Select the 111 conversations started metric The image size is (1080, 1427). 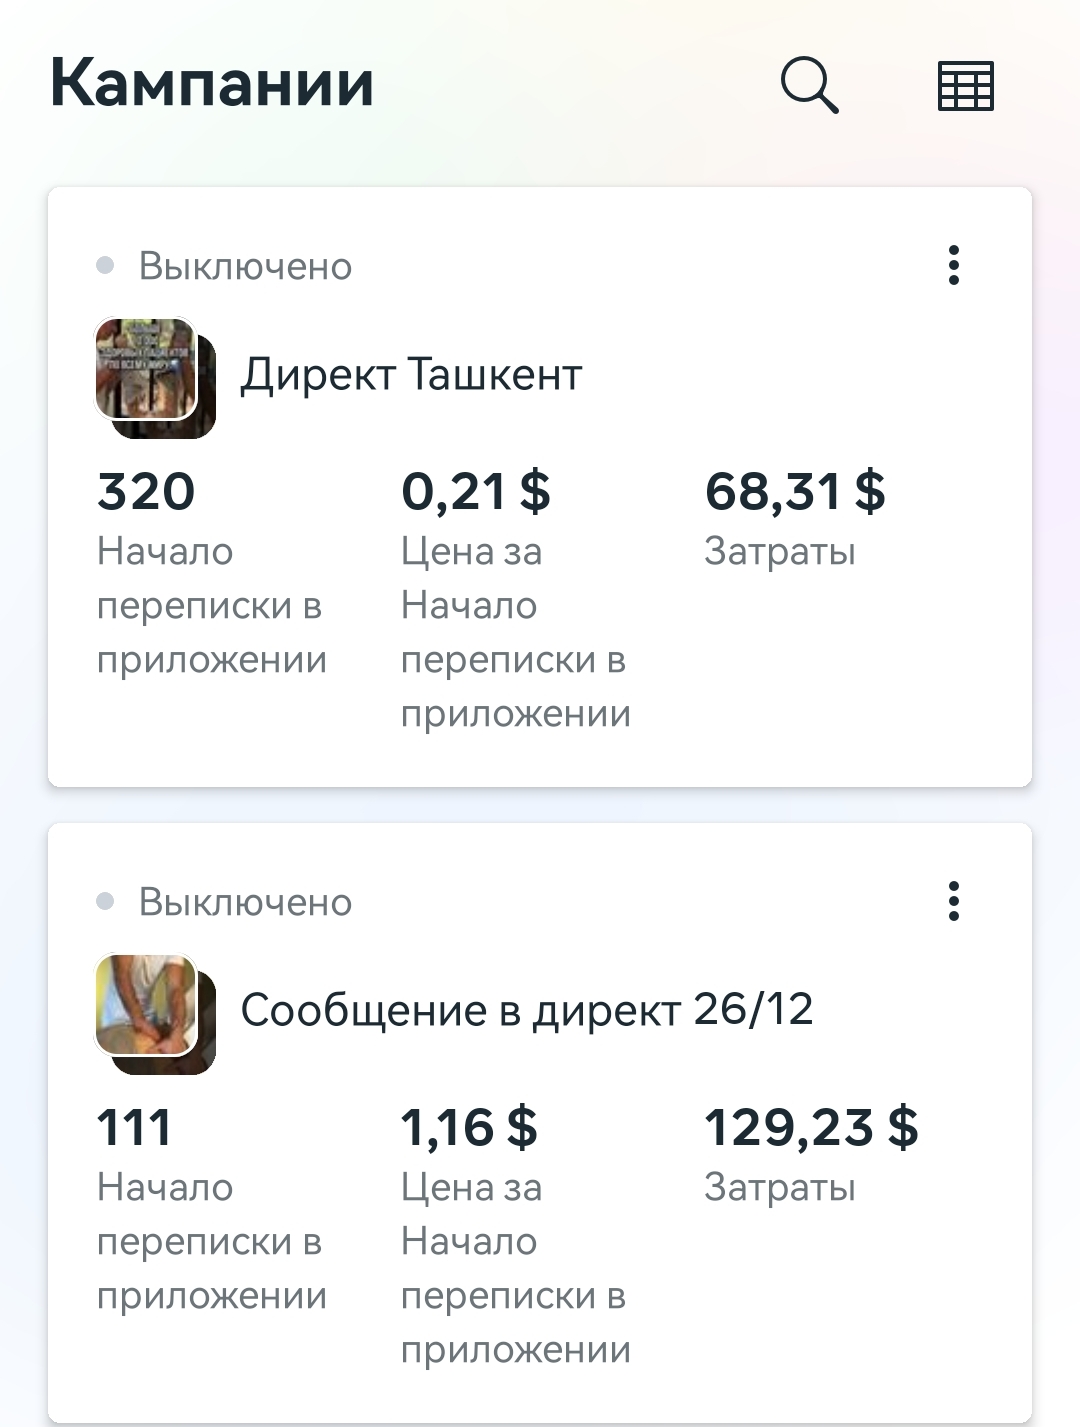tap(134, 1127)
